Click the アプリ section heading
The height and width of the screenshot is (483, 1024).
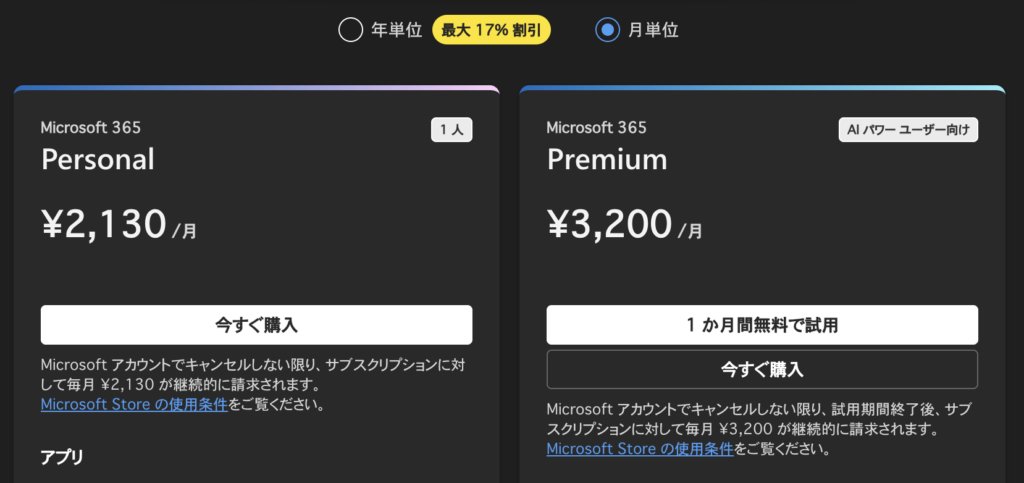pyautogui.click(x=62, y=457)
